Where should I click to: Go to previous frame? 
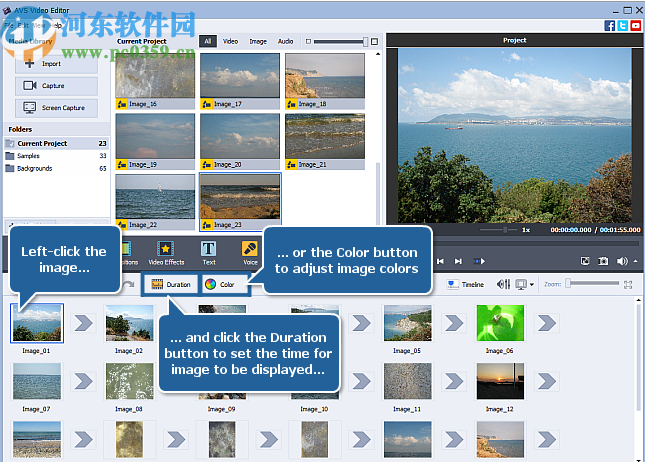tap(440, 261)
